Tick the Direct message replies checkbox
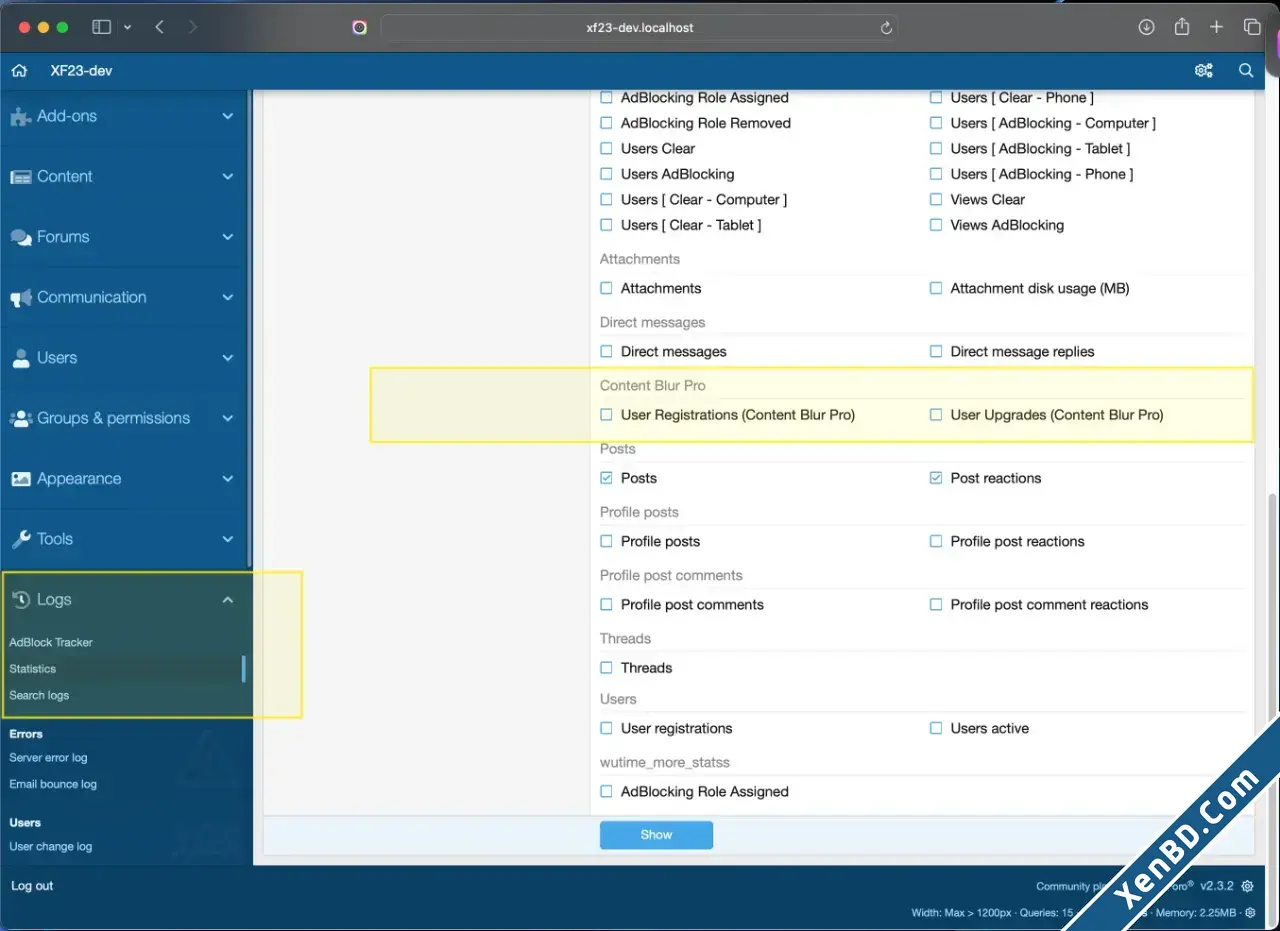This screenshot has height=931, width=1280. tap(936, 351)
